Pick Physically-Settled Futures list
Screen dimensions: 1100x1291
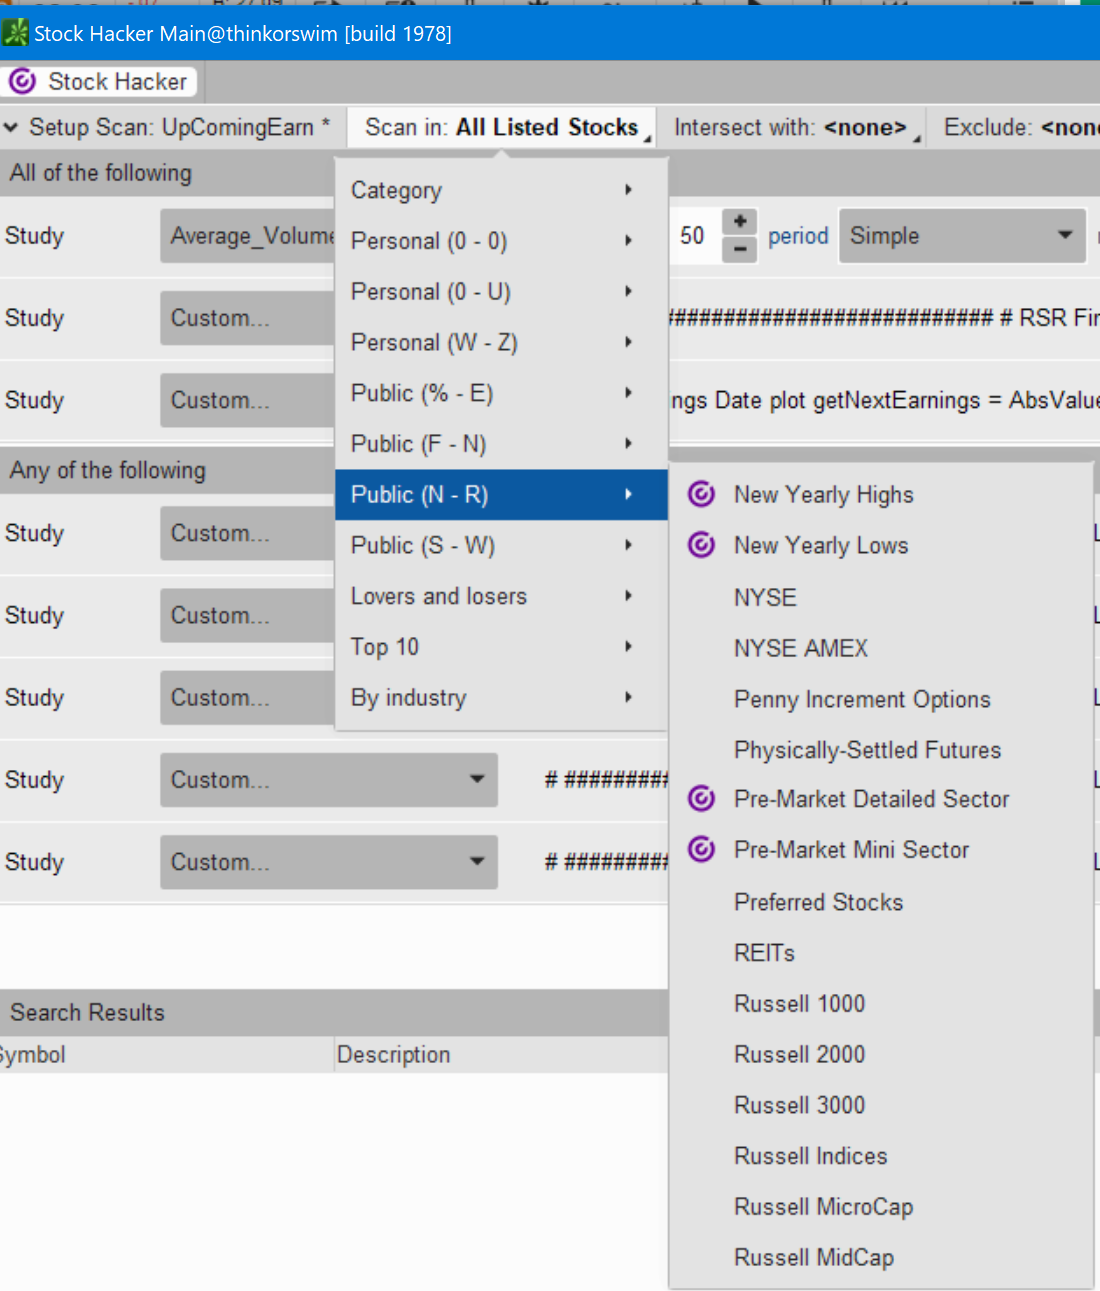pyautogui.click(x=881, y=750)
